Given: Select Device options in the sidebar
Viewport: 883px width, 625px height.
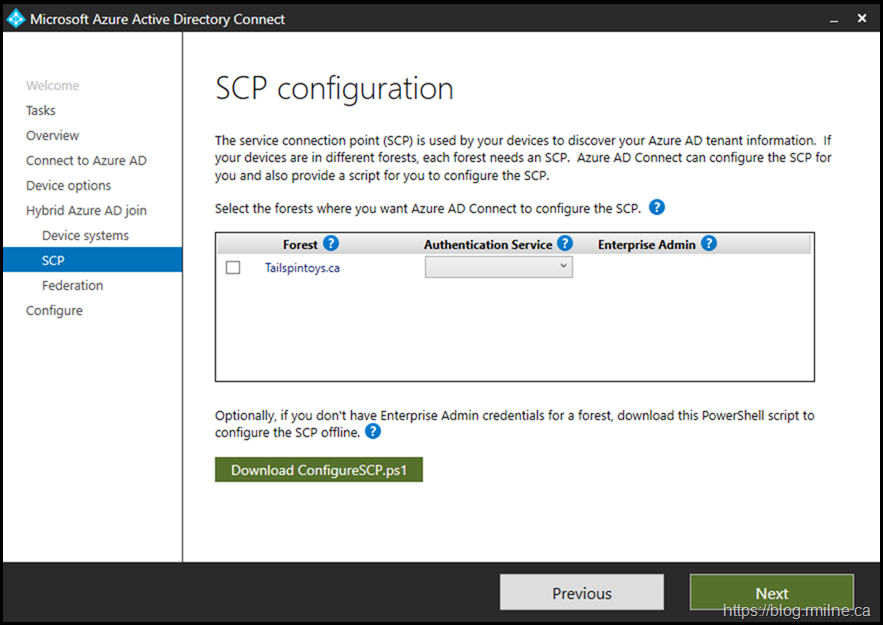Looking at the screenshot, I should [x=69, y=186].
